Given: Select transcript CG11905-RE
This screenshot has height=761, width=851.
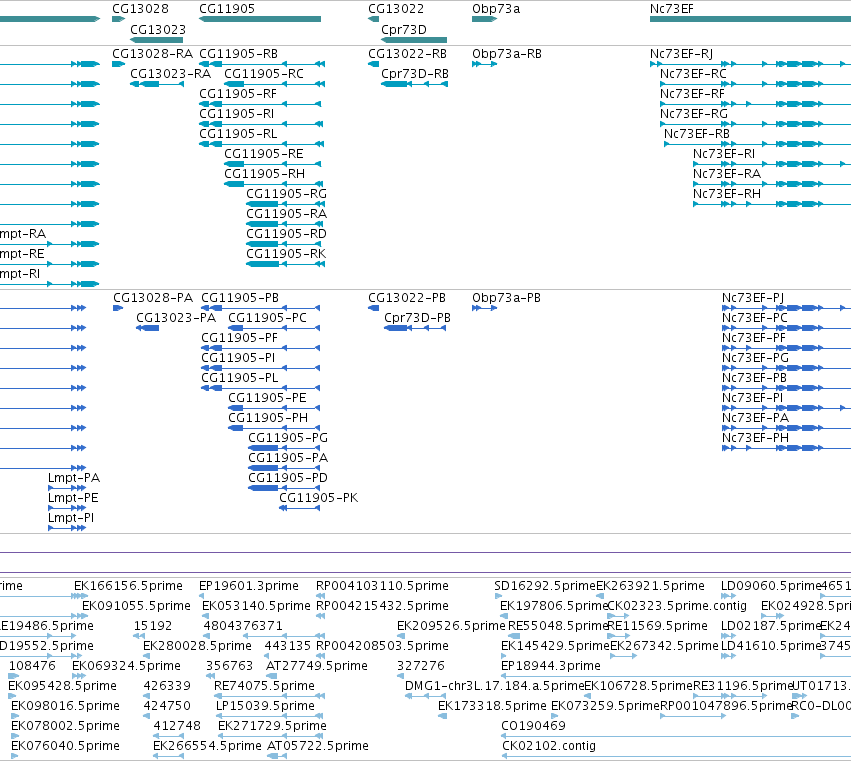Looking at the screenshot, I should tap(264, 154).
